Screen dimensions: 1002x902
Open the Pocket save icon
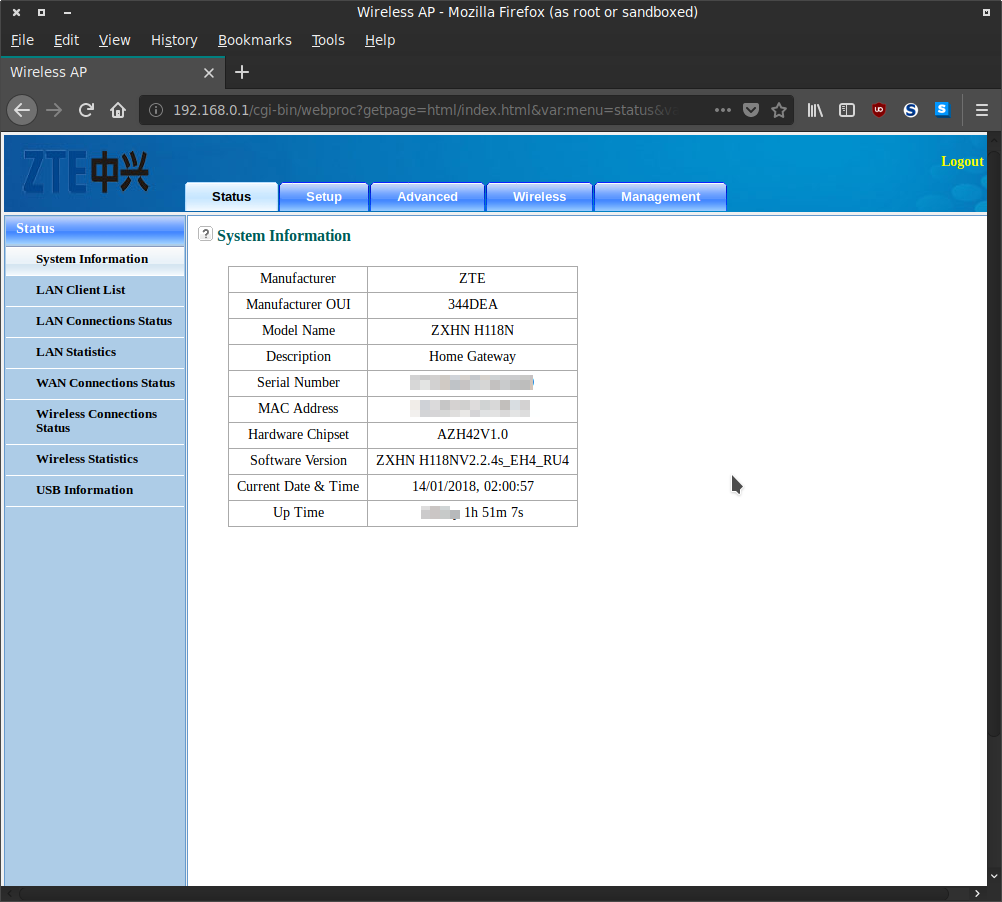751,110
